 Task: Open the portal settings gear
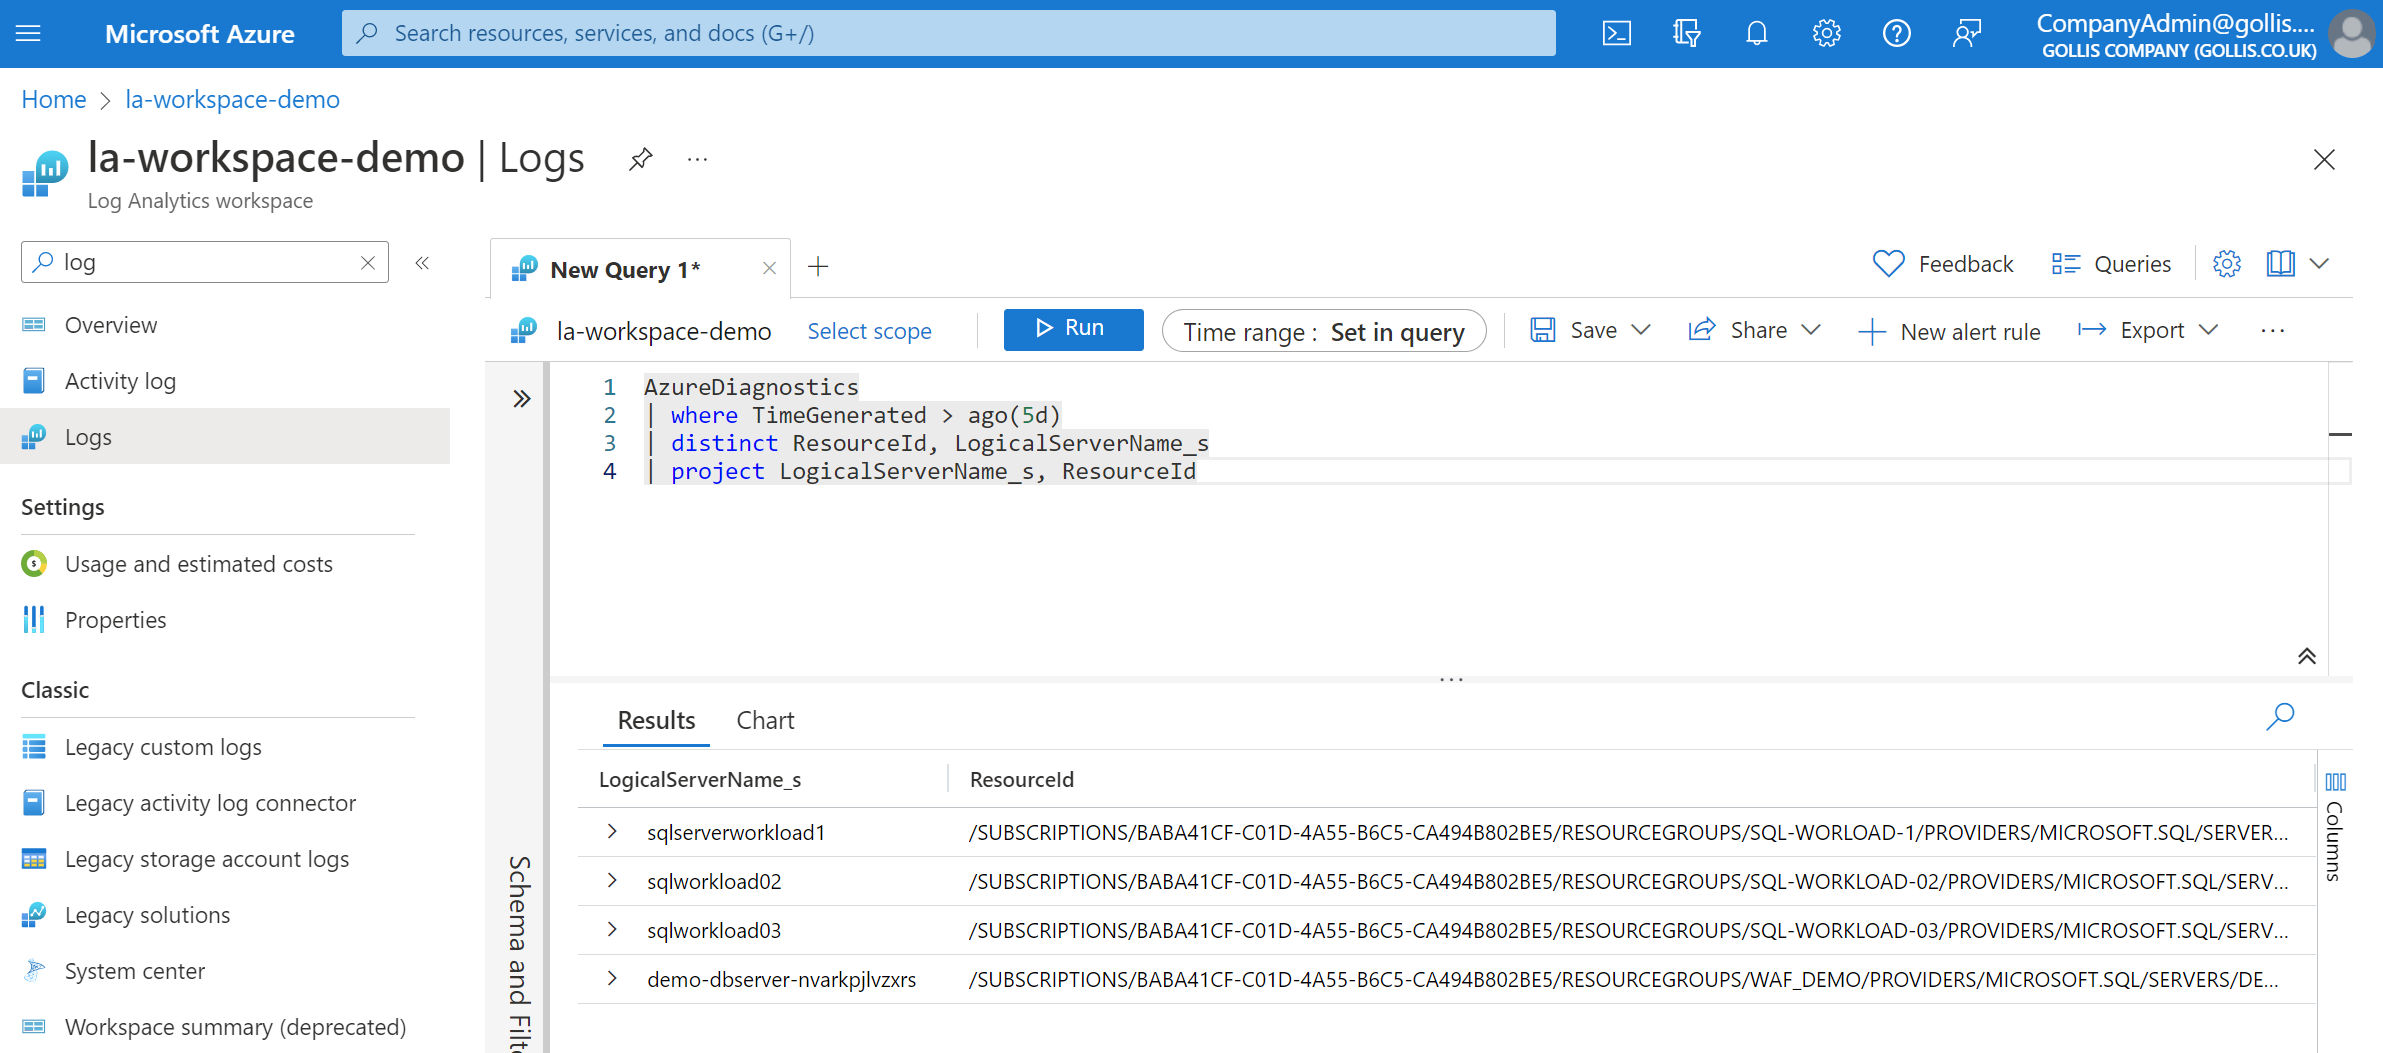pyautogui.click(x=1826, y=33)
